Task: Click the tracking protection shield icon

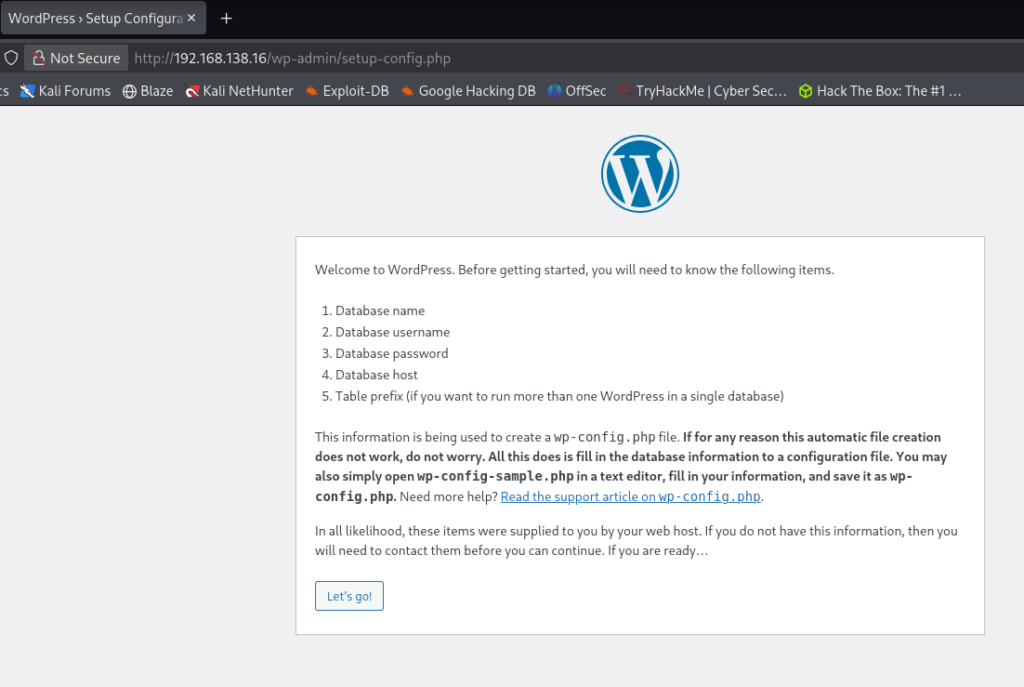Action: [11, 58]
